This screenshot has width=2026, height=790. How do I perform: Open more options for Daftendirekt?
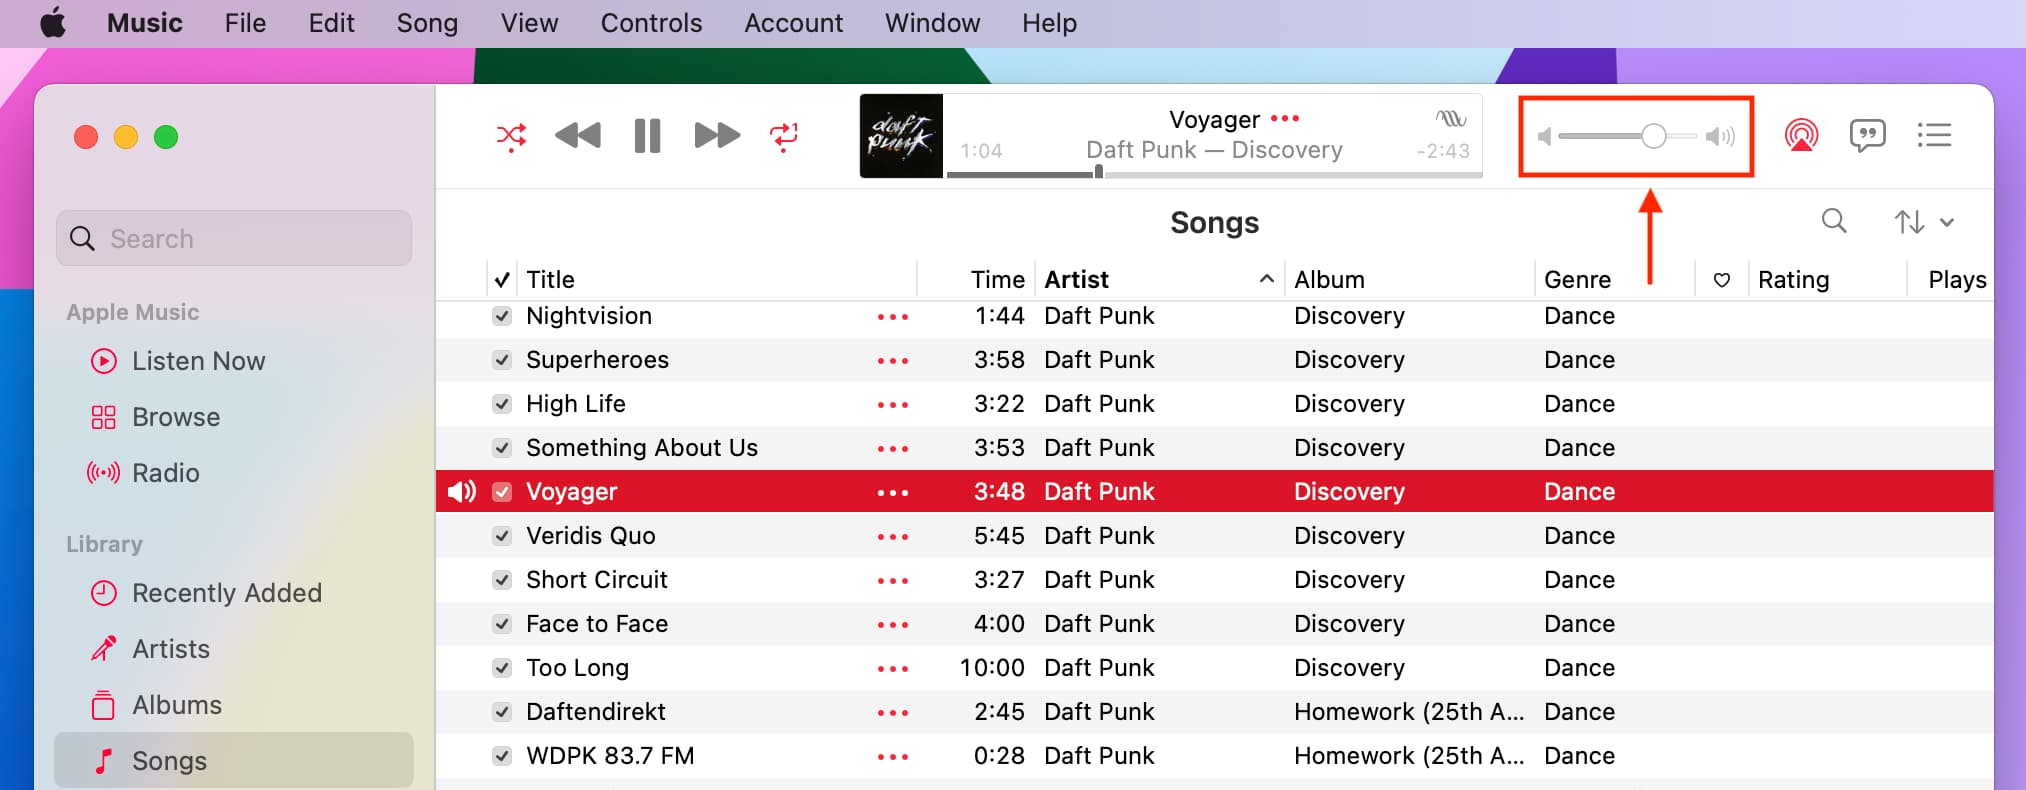893,713
